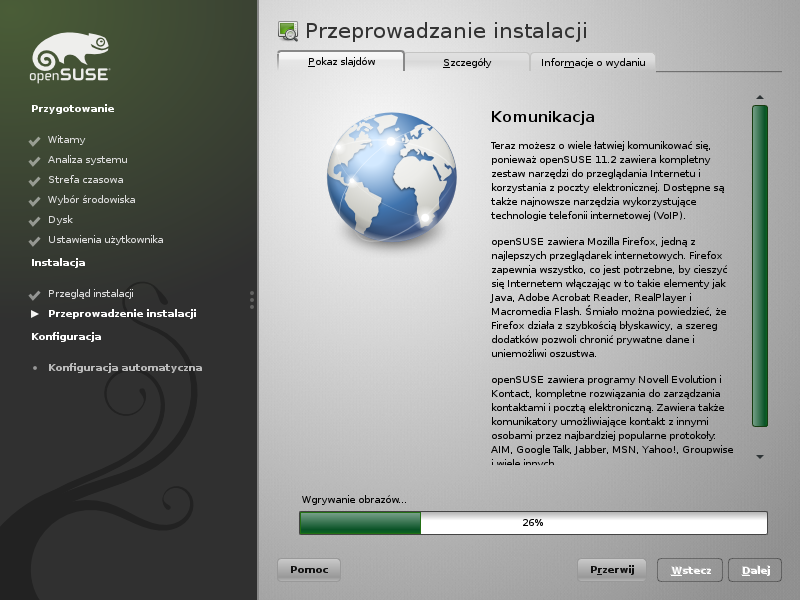
Task: Click the installation progress bar at 26%
Action: tap(533, 523)
